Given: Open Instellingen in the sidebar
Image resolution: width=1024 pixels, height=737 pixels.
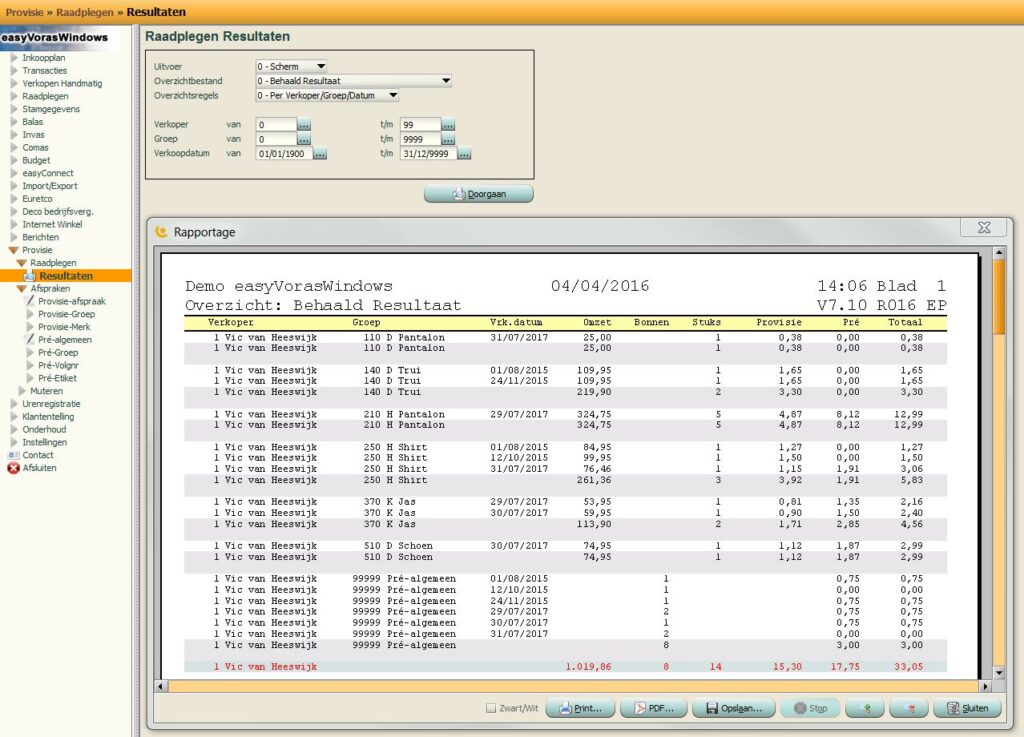Looking at the screenshot, I should (44, 443).
